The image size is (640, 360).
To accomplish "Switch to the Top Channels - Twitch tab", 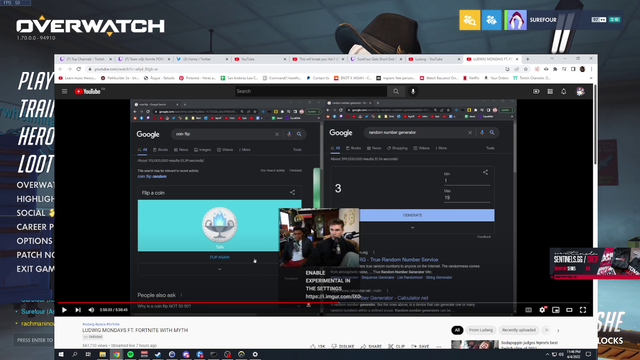I will tap(85, 59).
